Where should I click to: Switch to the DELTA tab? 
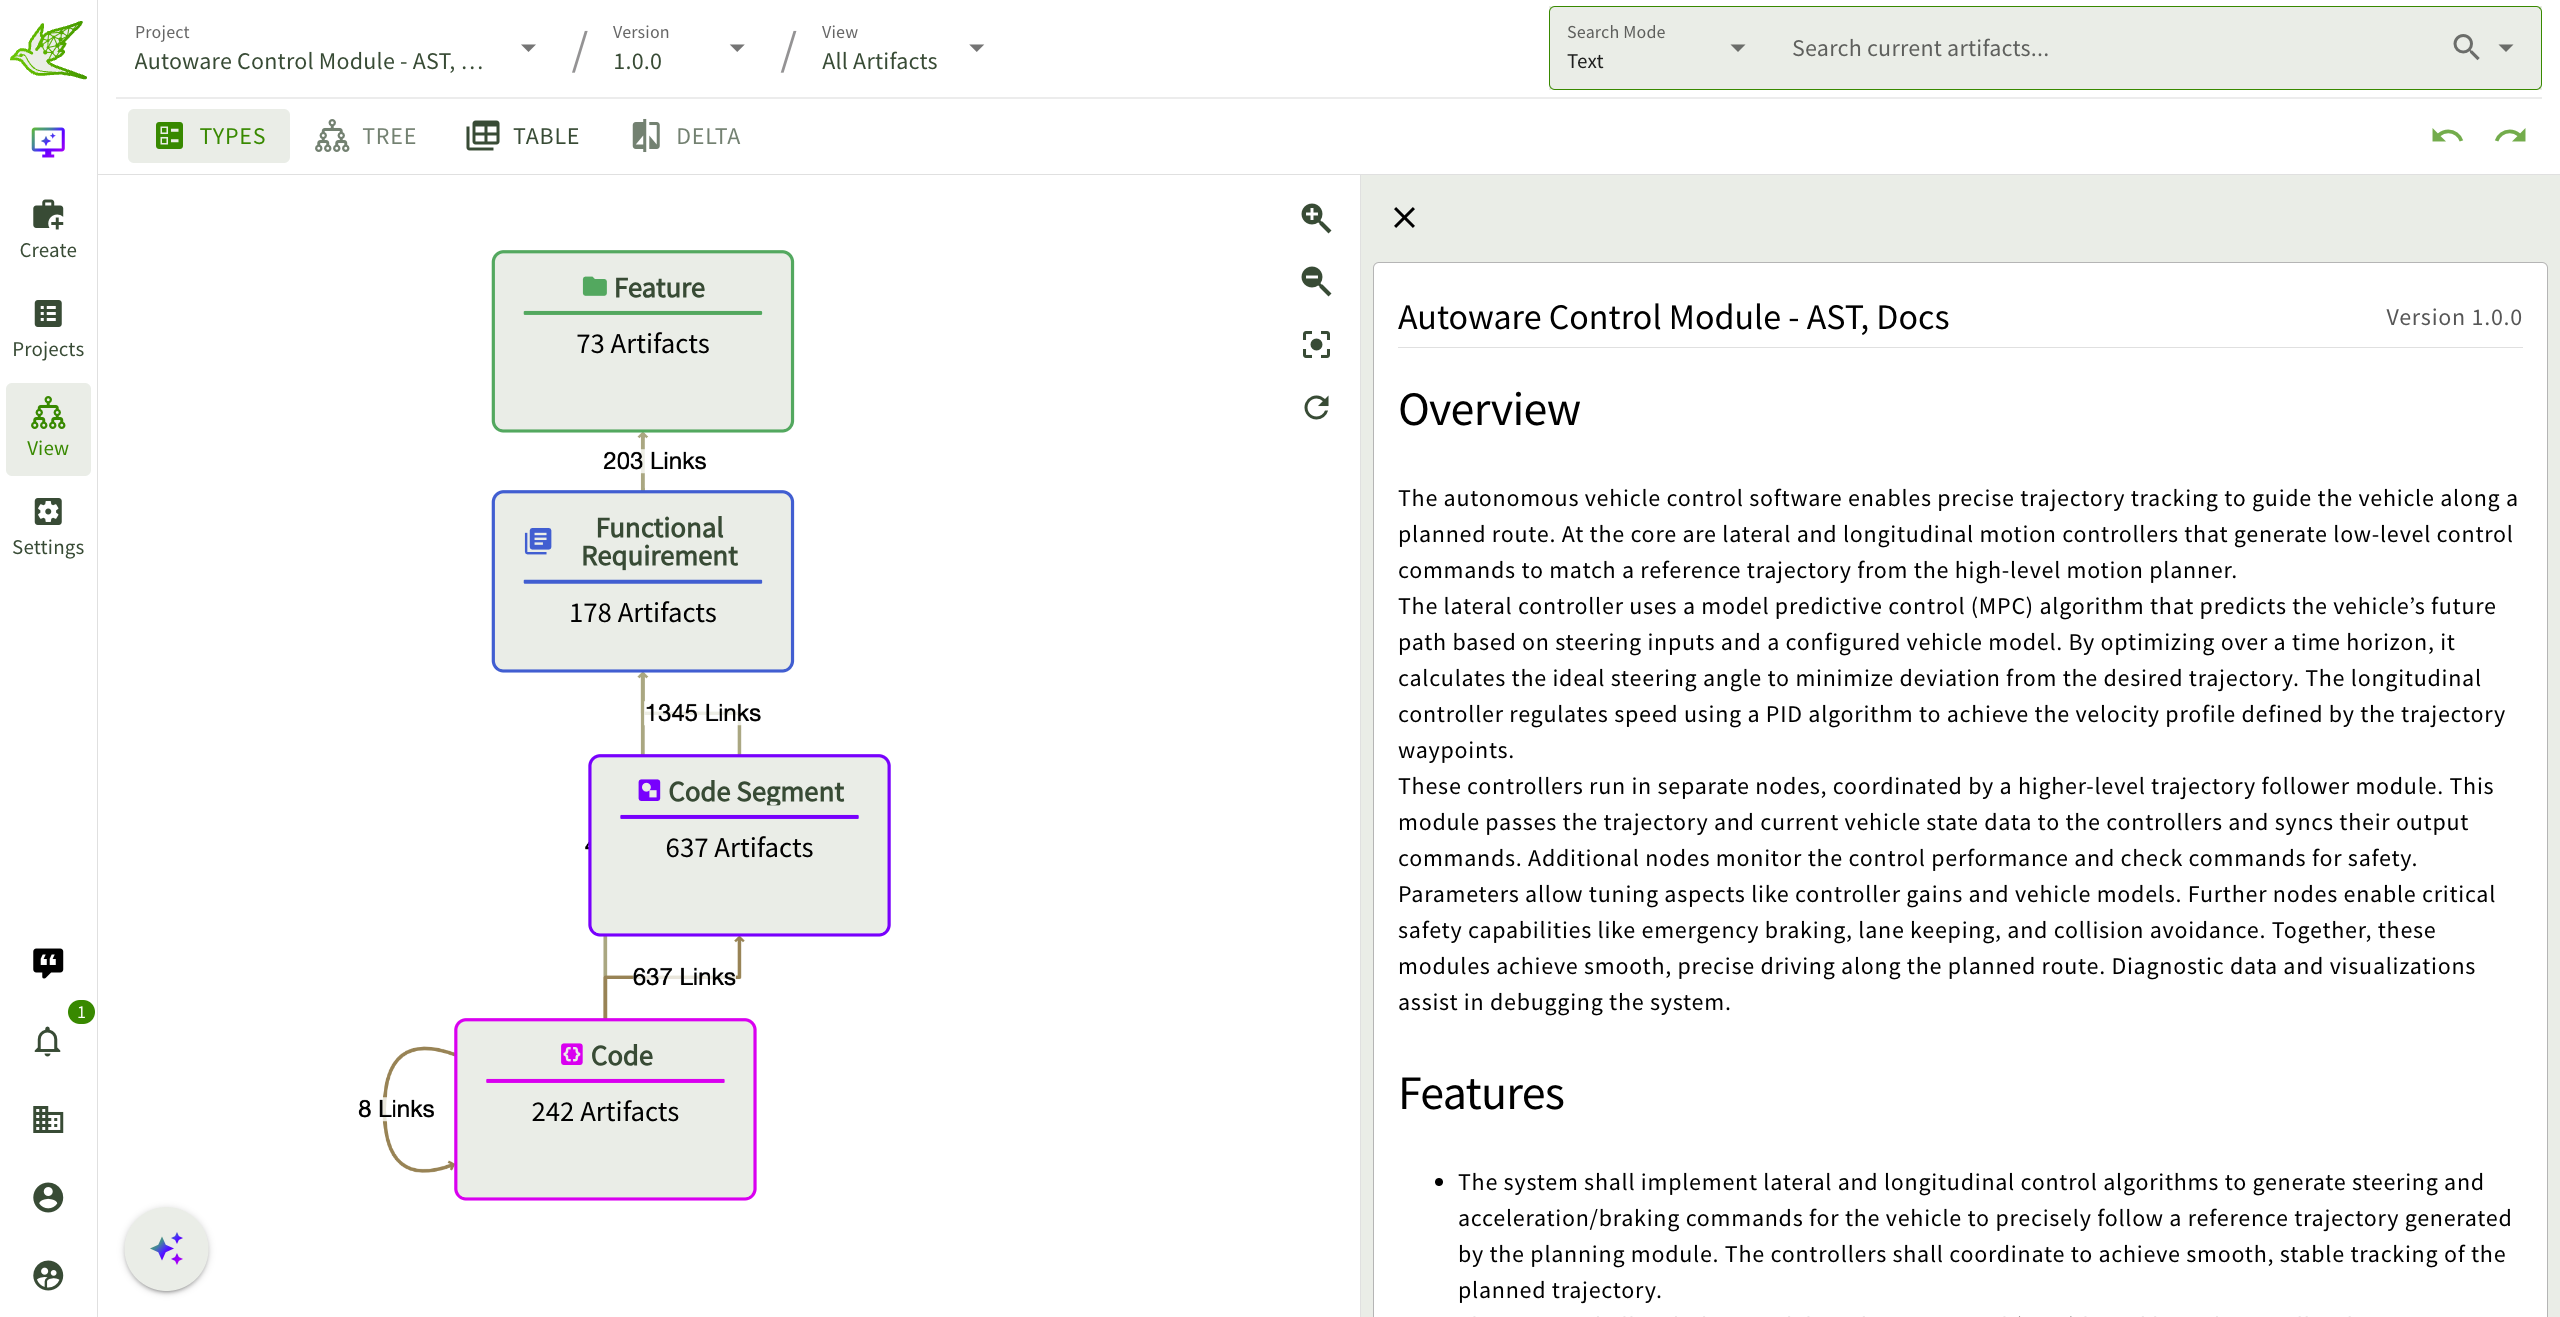686,136
